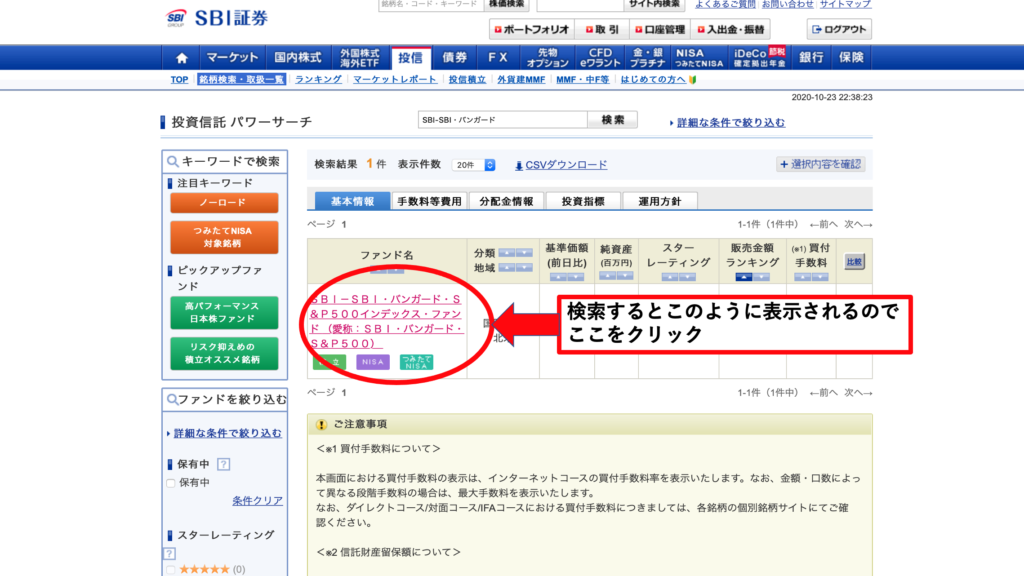
Task: Open the はじめての方へ link
Action: 653,80
